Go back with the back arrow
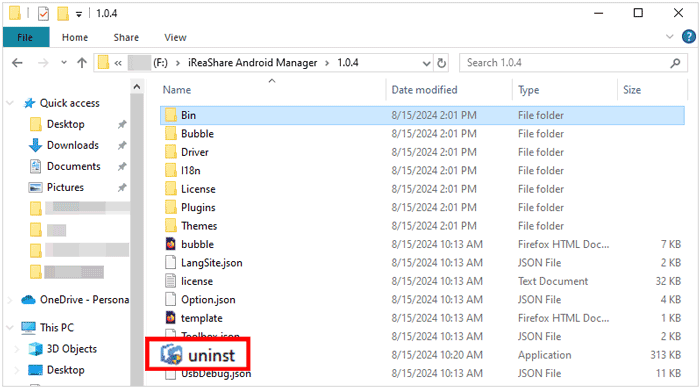This screenshot has width=700, height=388. pyautogui.click(x=17, y=63)
